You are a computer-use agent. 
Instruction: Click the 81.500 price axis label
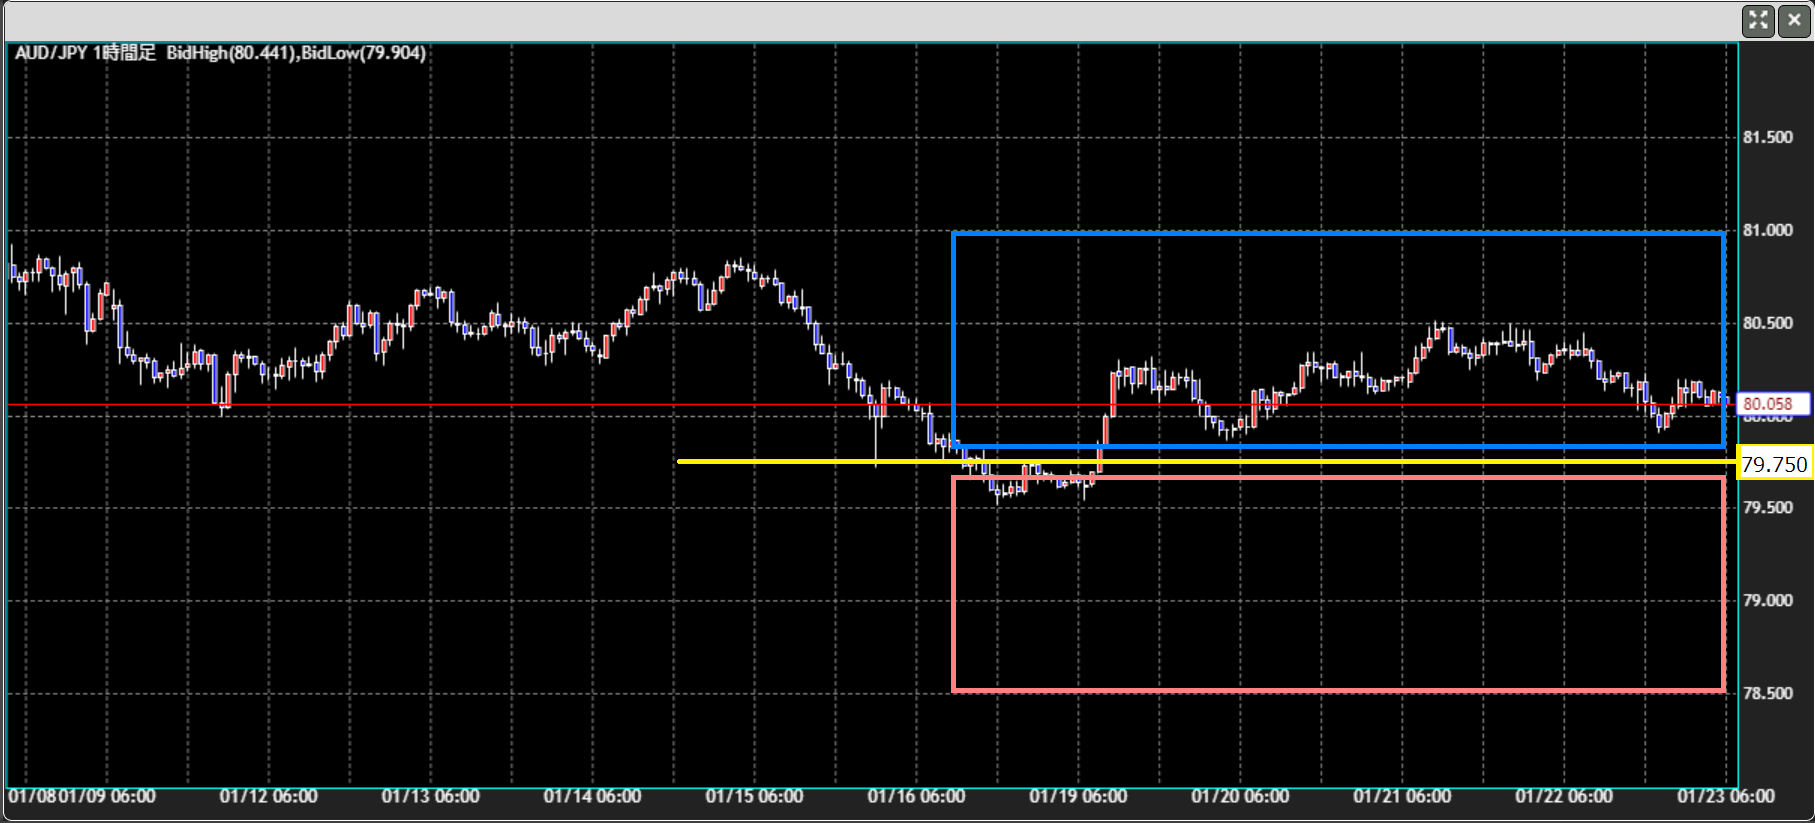[1767, 137]
